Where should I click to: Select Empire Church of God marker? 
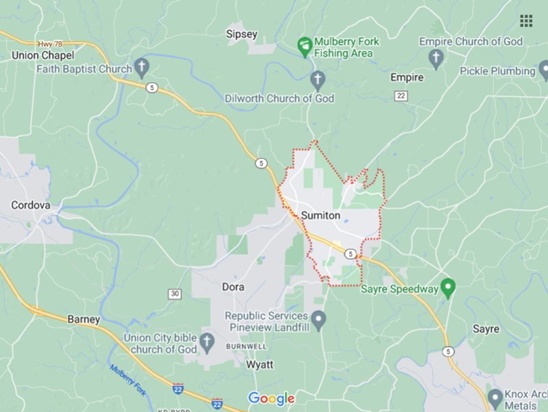click(436, 59)
